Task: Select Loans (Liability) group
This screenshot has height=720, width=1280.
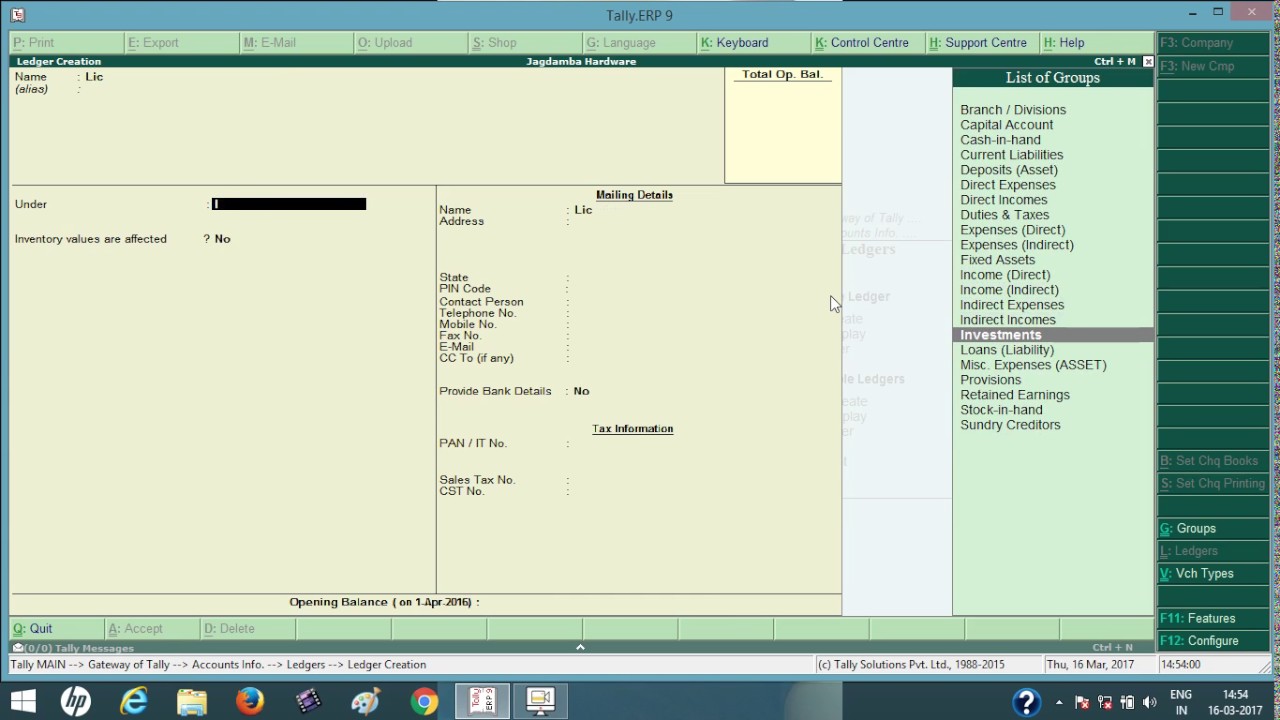Action: [1007, 350]
